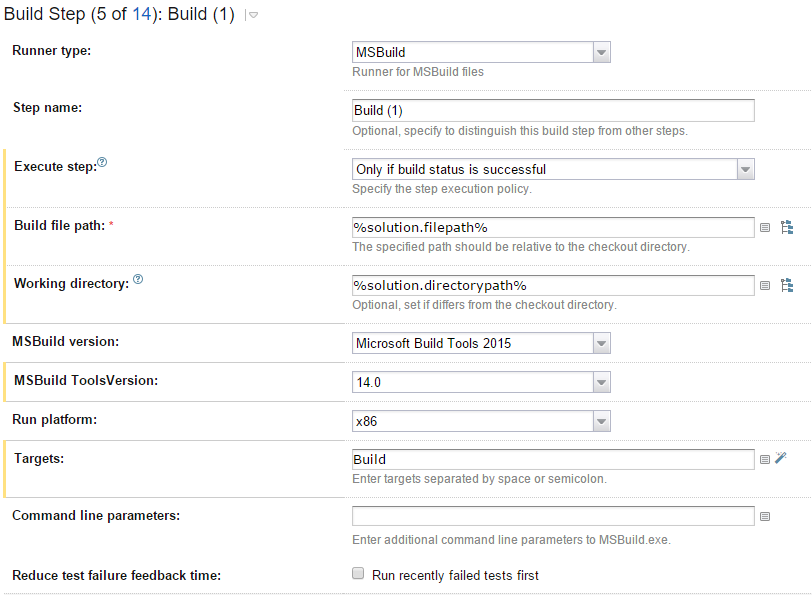Click parameter list icon beside Targets field

point(765,459)
